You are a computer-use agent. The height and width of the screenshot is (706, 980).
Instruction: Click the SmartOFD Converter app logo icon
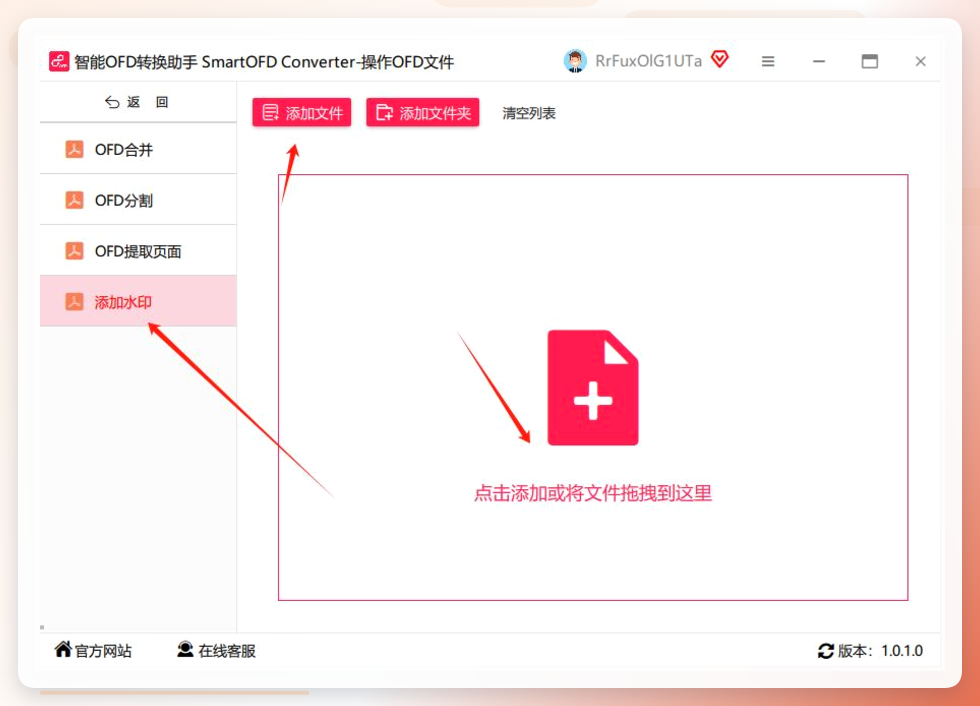coord(59,61)
